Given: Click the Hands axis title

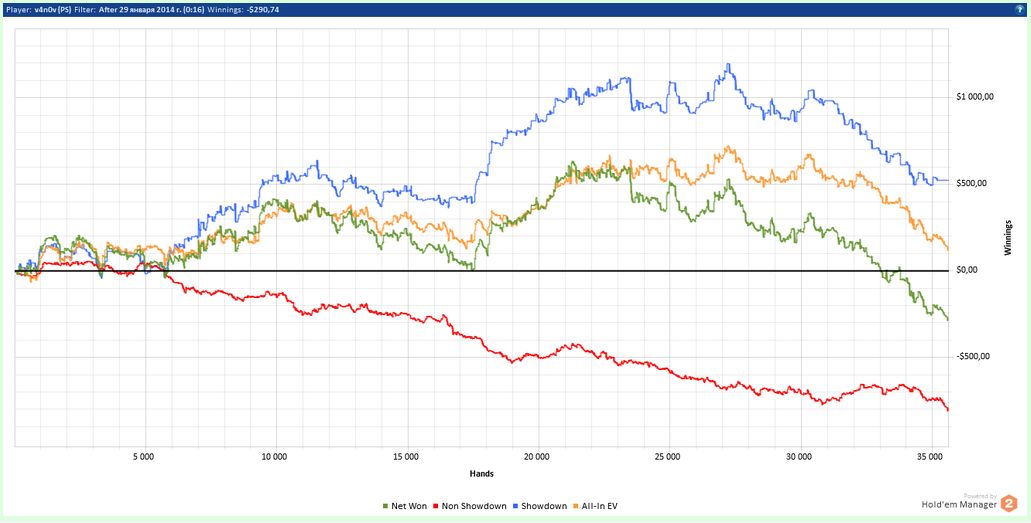Looking at the screenshot, I should (x=482, y=473).
